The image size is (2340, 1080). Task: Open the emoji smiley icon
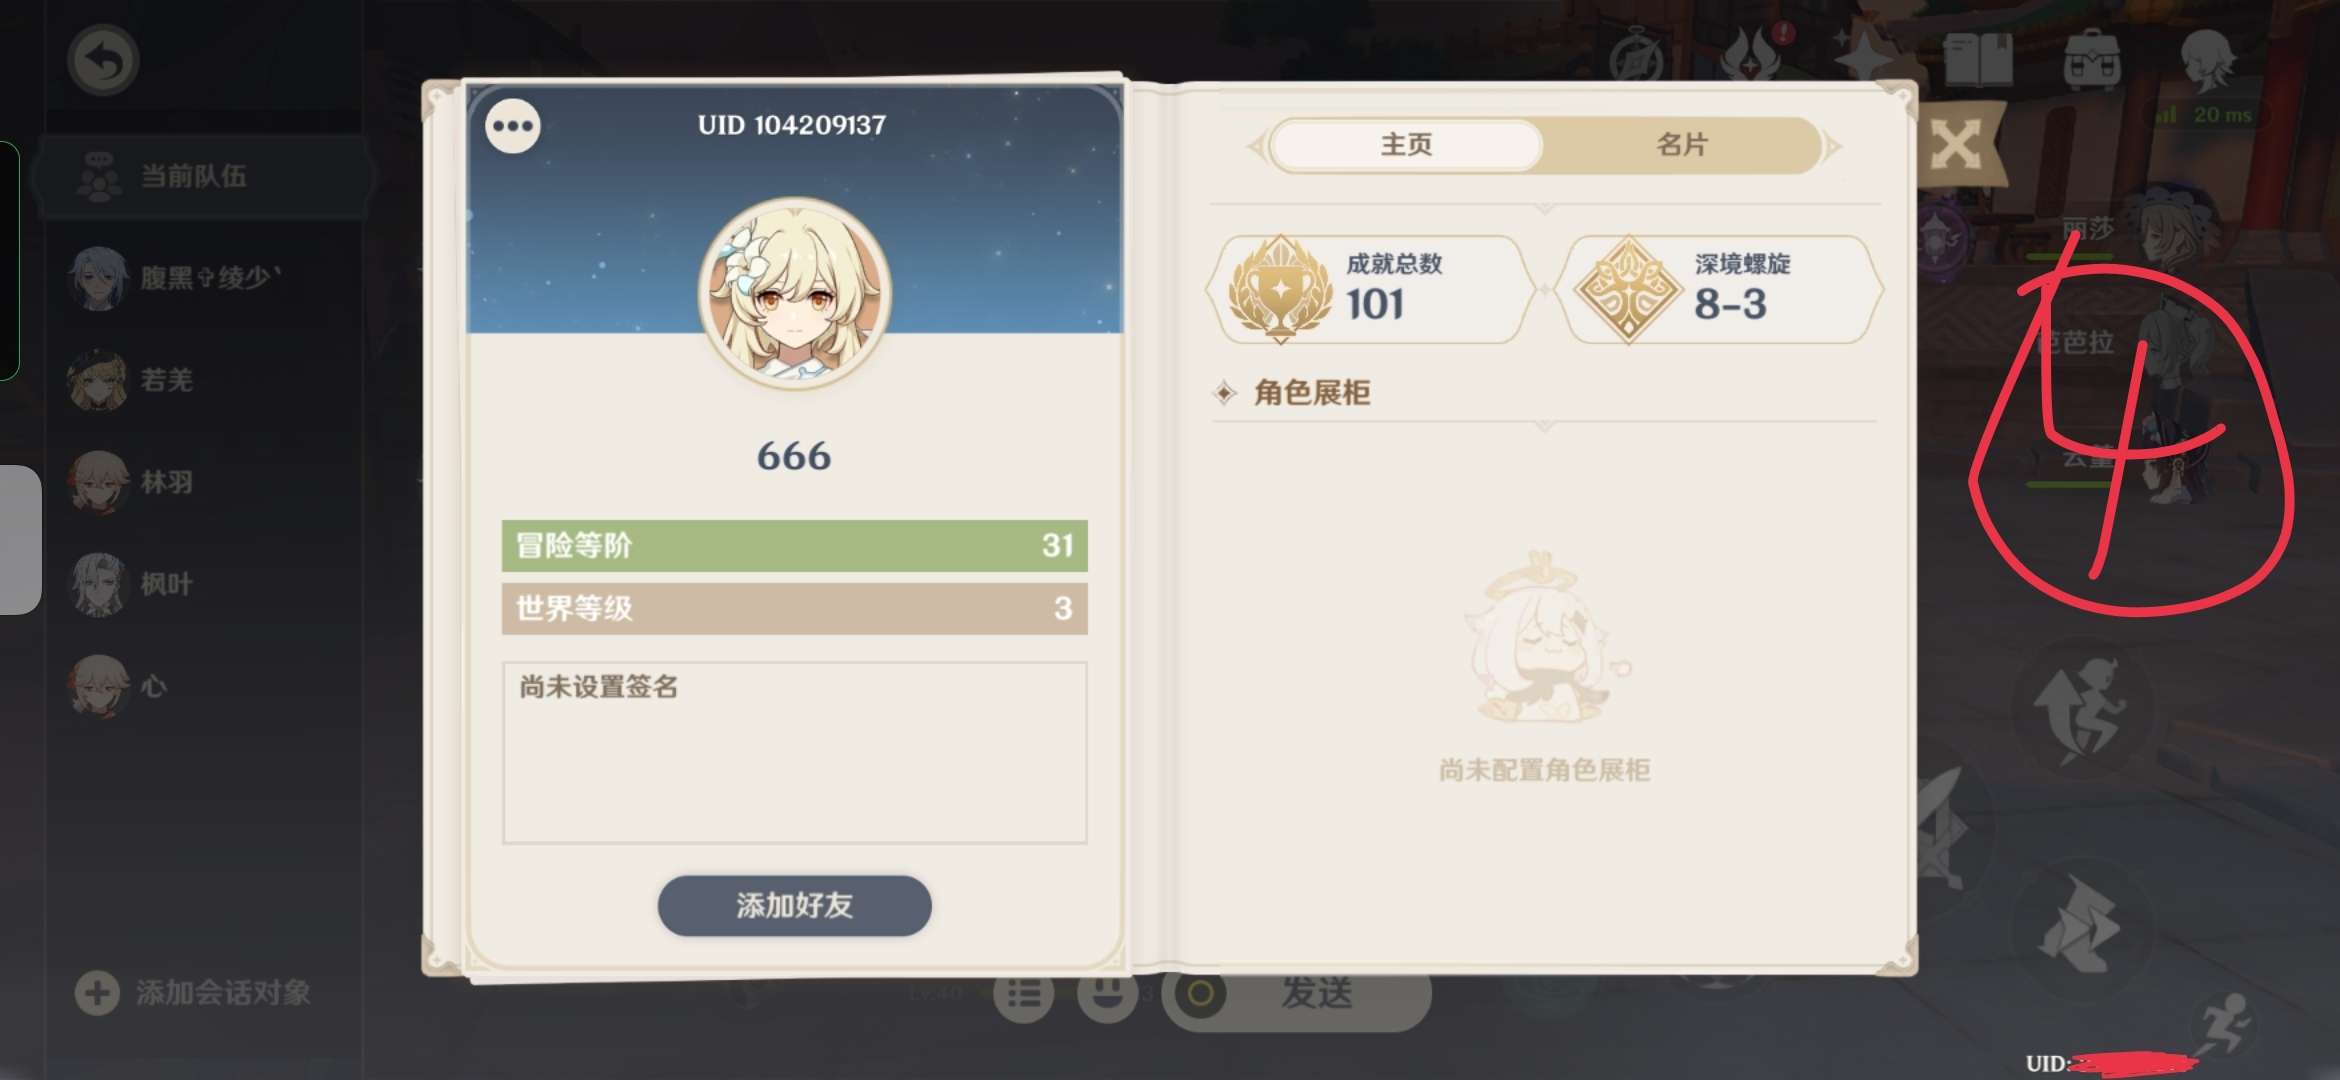coord(1108,993)
